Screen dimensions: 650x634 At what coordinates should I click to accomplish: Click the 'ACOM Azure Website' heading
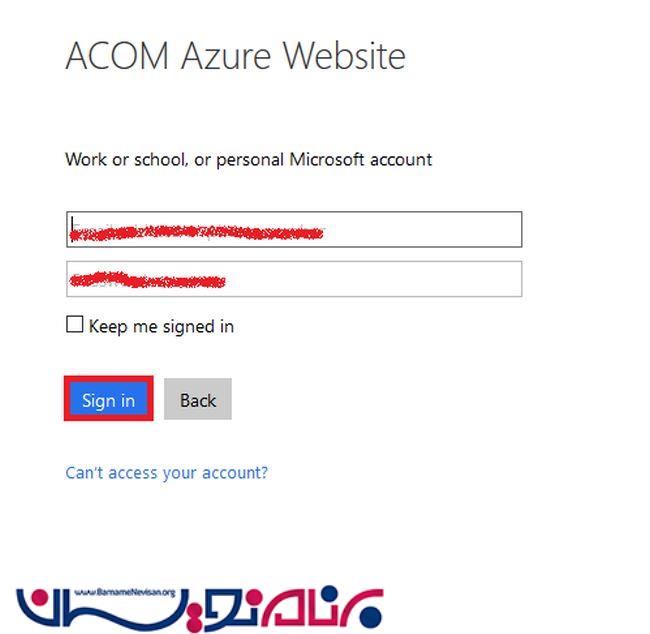[235, 56]
